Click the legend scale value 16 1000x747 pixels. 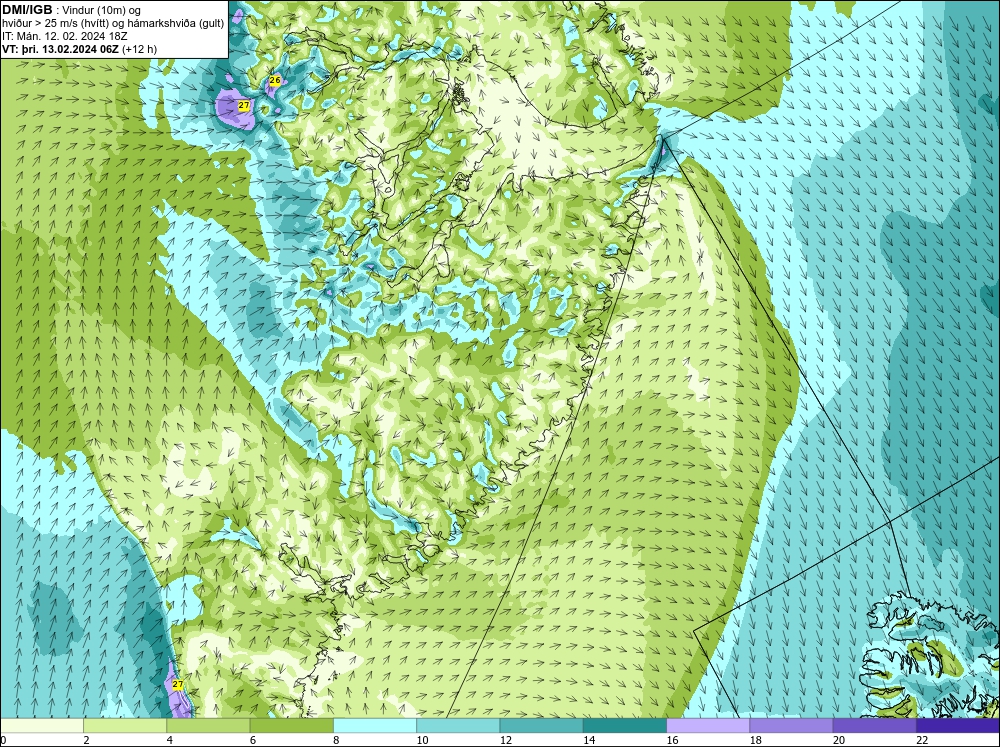672,740
